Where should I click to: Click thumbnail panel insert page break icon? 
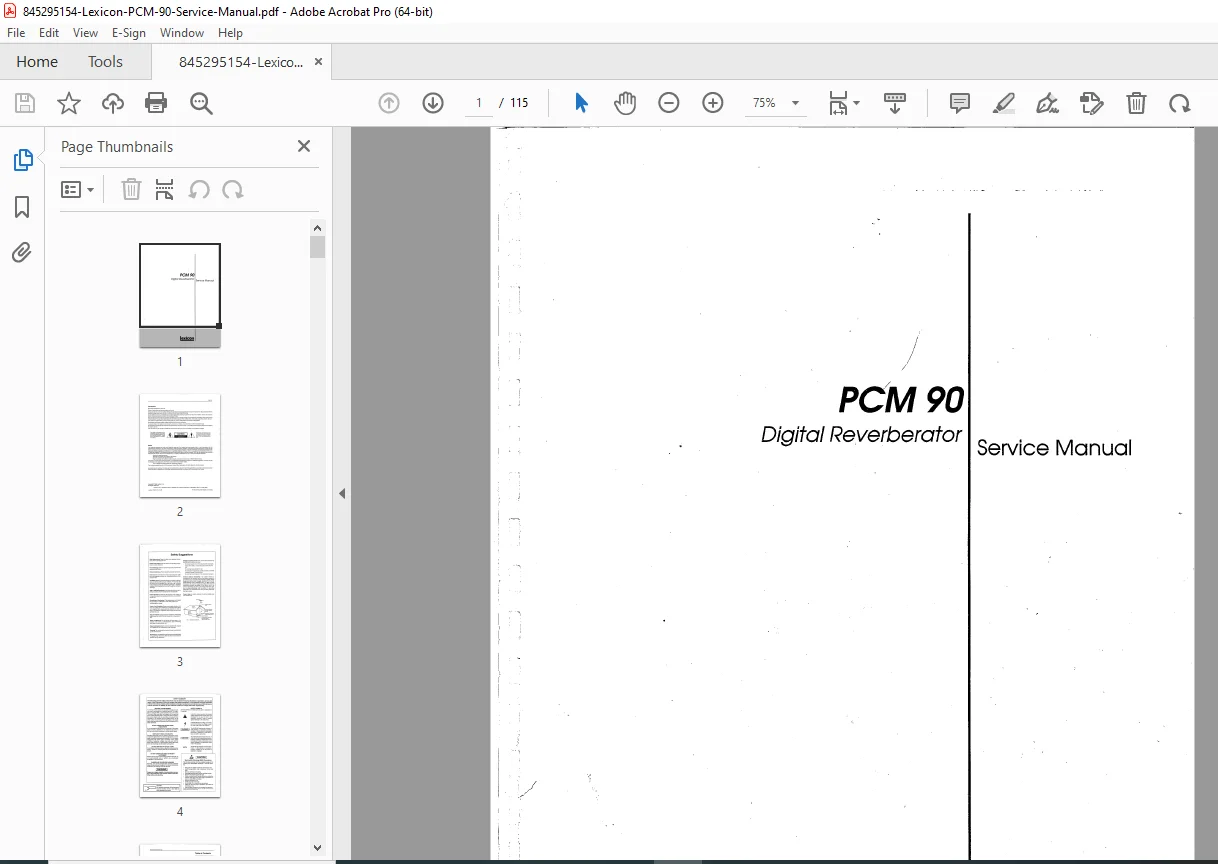(x=165, y=189)
